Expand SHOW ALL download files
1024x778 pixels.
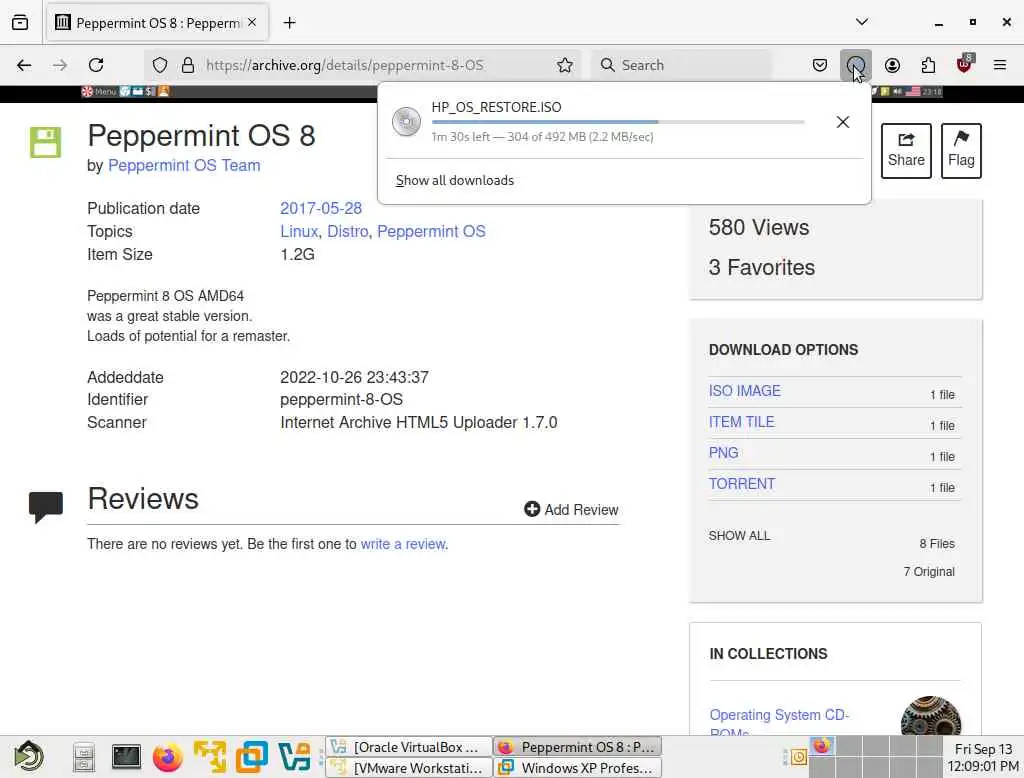pos(739,536)
